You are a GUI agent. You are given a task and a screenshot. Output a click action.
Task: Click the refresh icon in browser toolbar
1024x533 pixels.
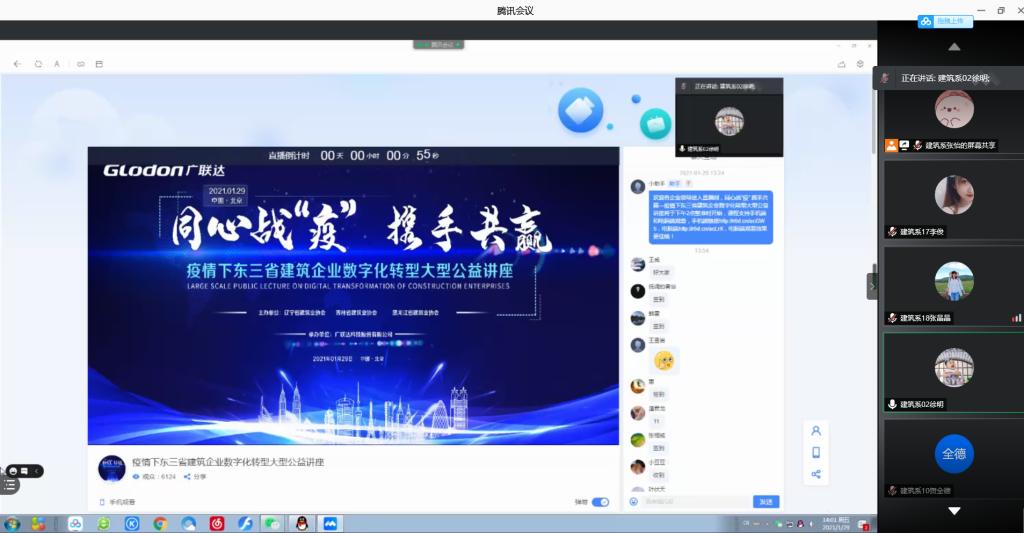[x=38, y=64]
